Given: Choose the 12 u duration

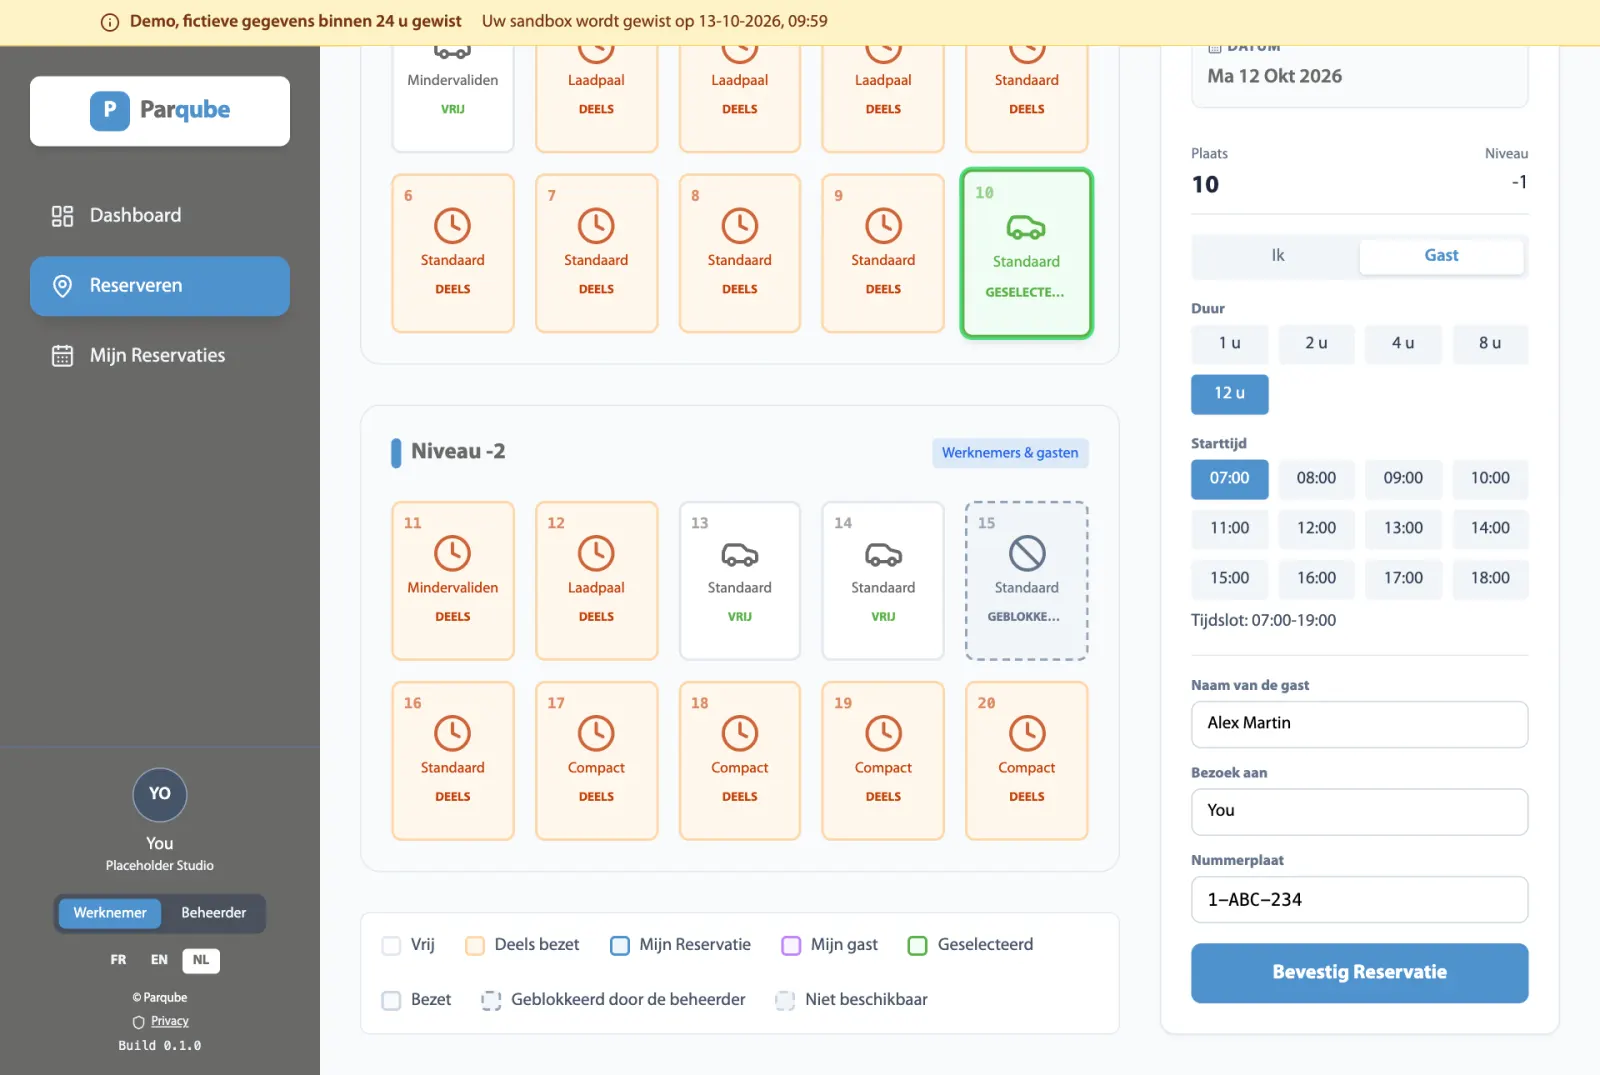Looking at the screenshot, I should [x=1229, y=394].
